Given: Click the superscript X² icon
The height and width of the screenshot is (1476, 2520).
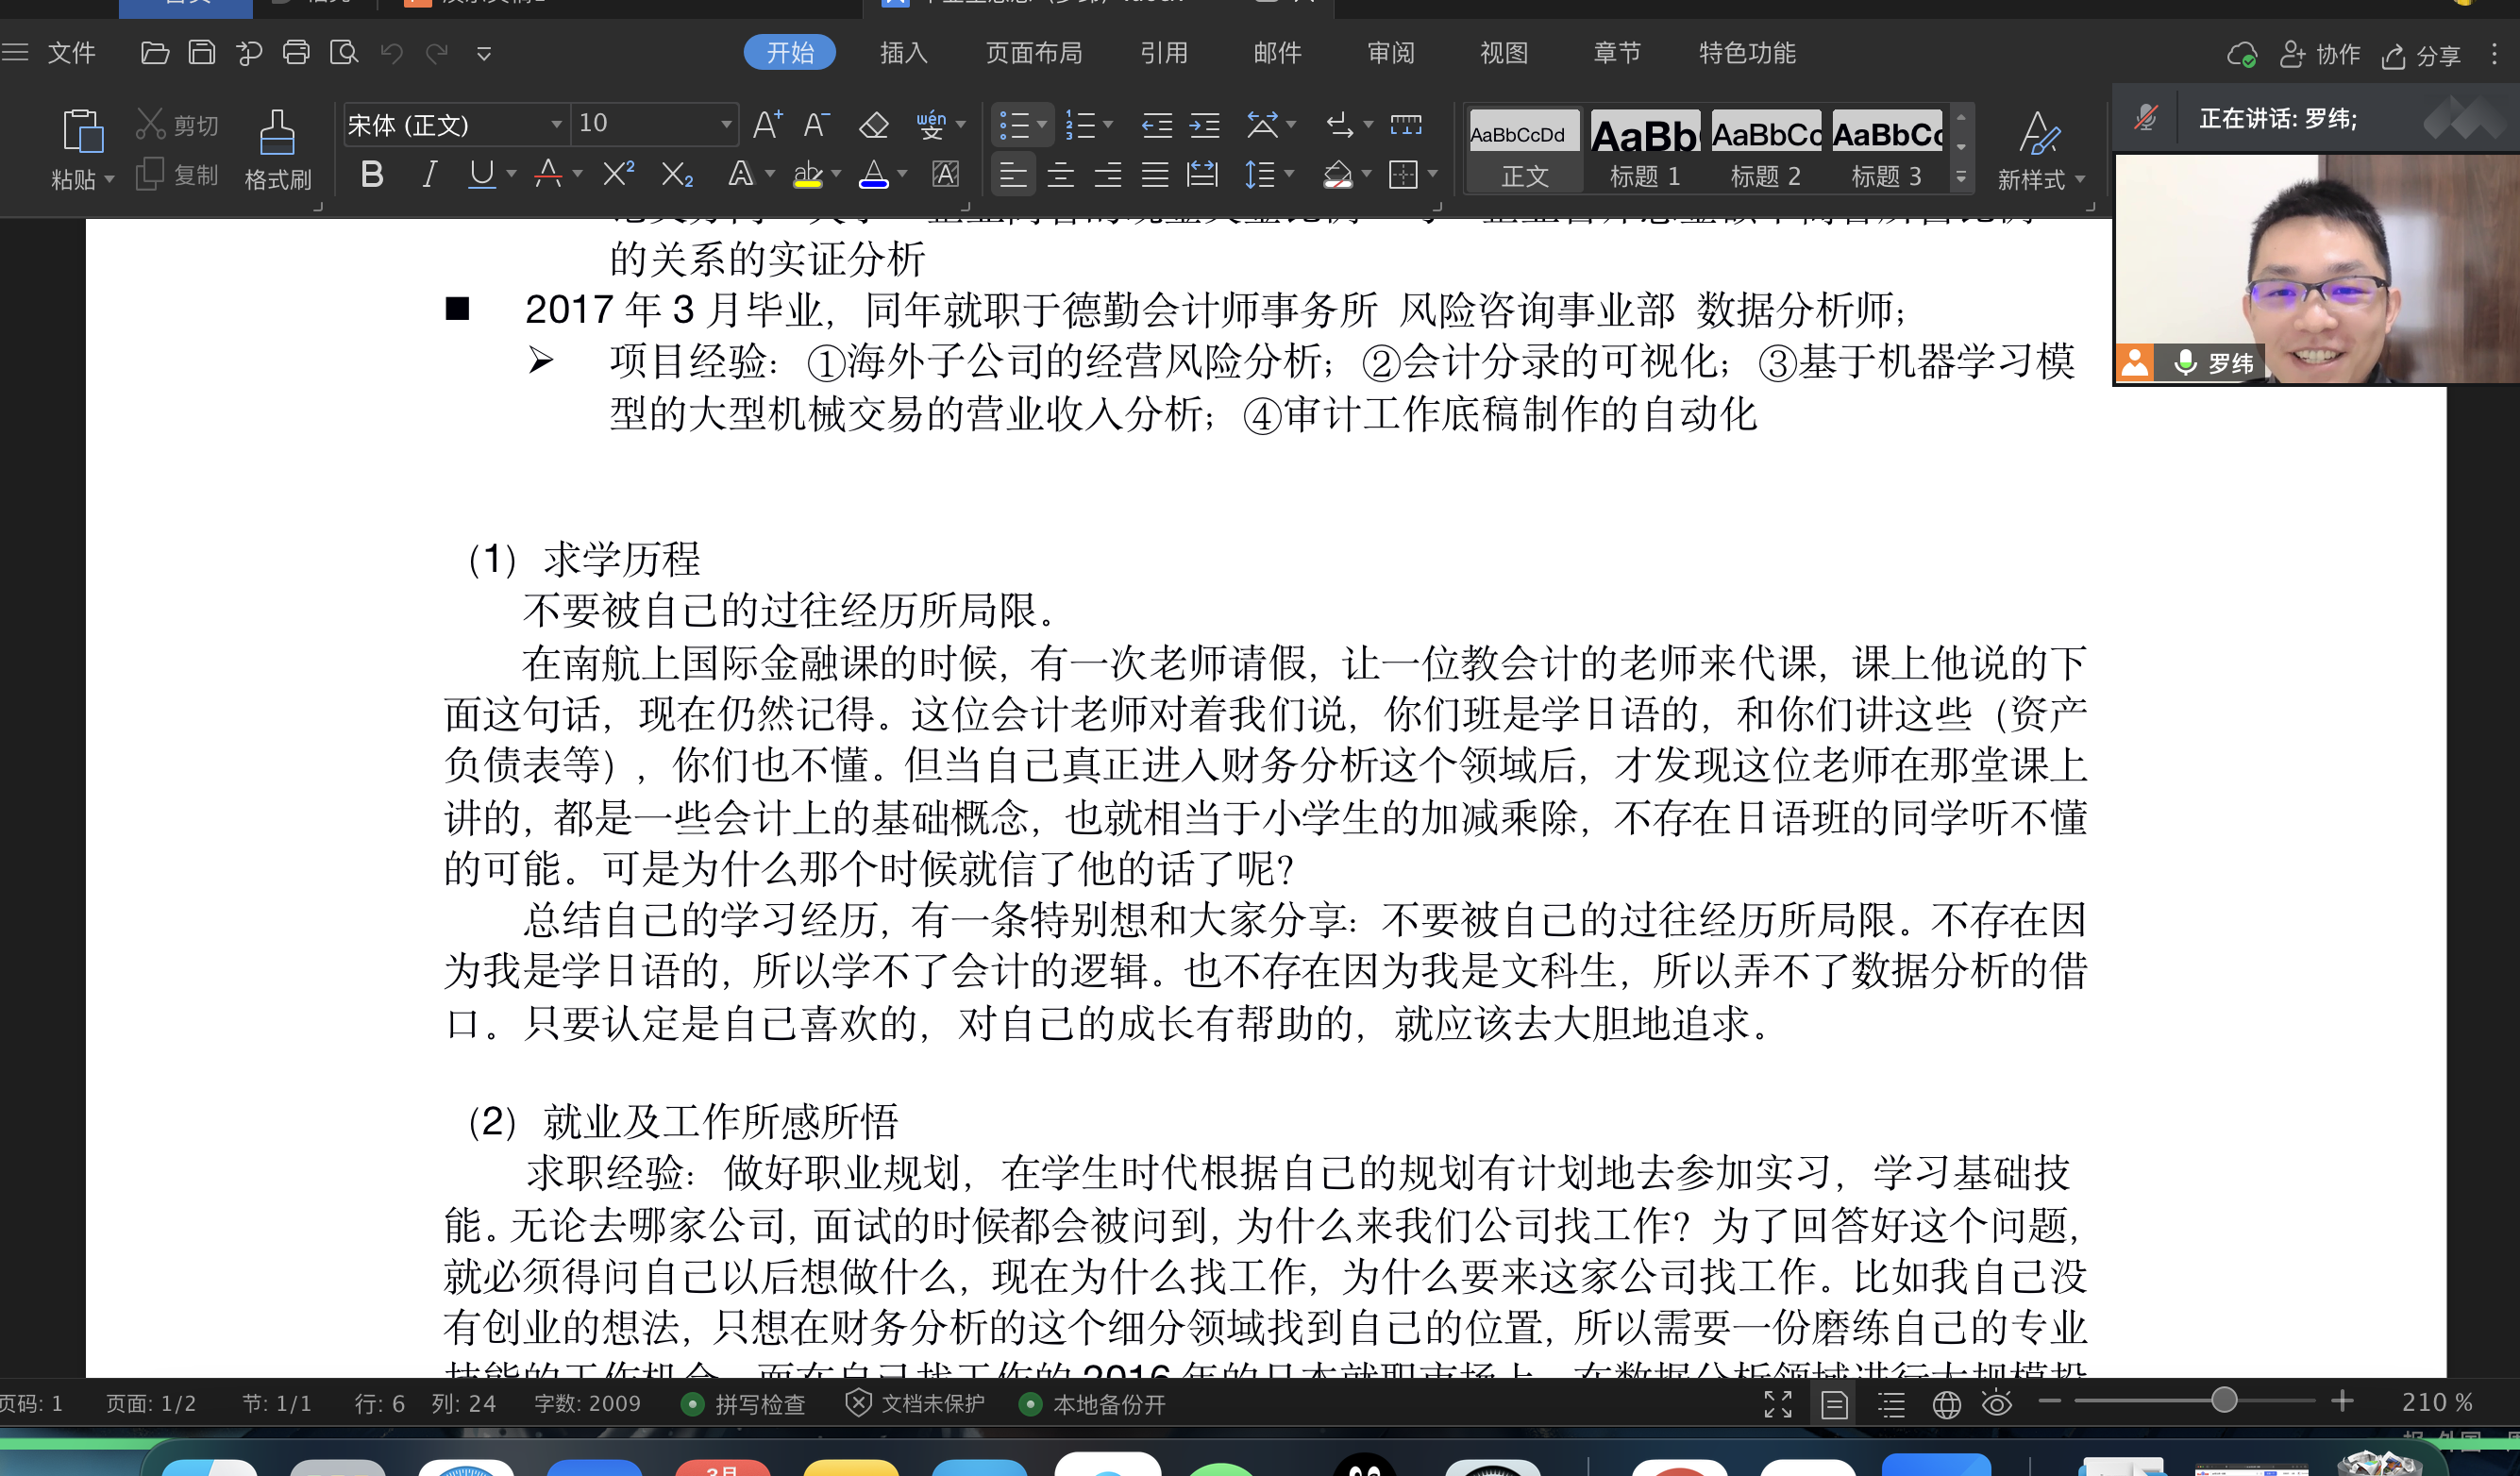Looking at the screenshot, I should pos(618,174).
